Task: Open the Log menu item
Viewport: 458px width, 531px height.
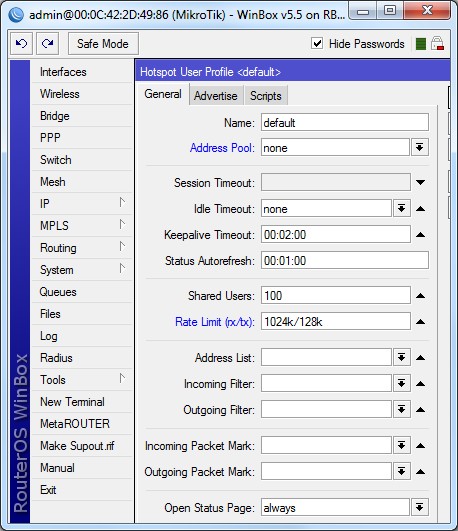Action: (81, 336)
